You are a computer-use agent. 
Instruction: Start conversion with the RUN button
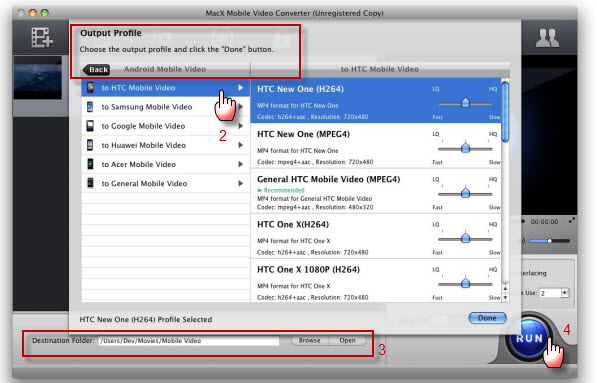tap(529, 338)
